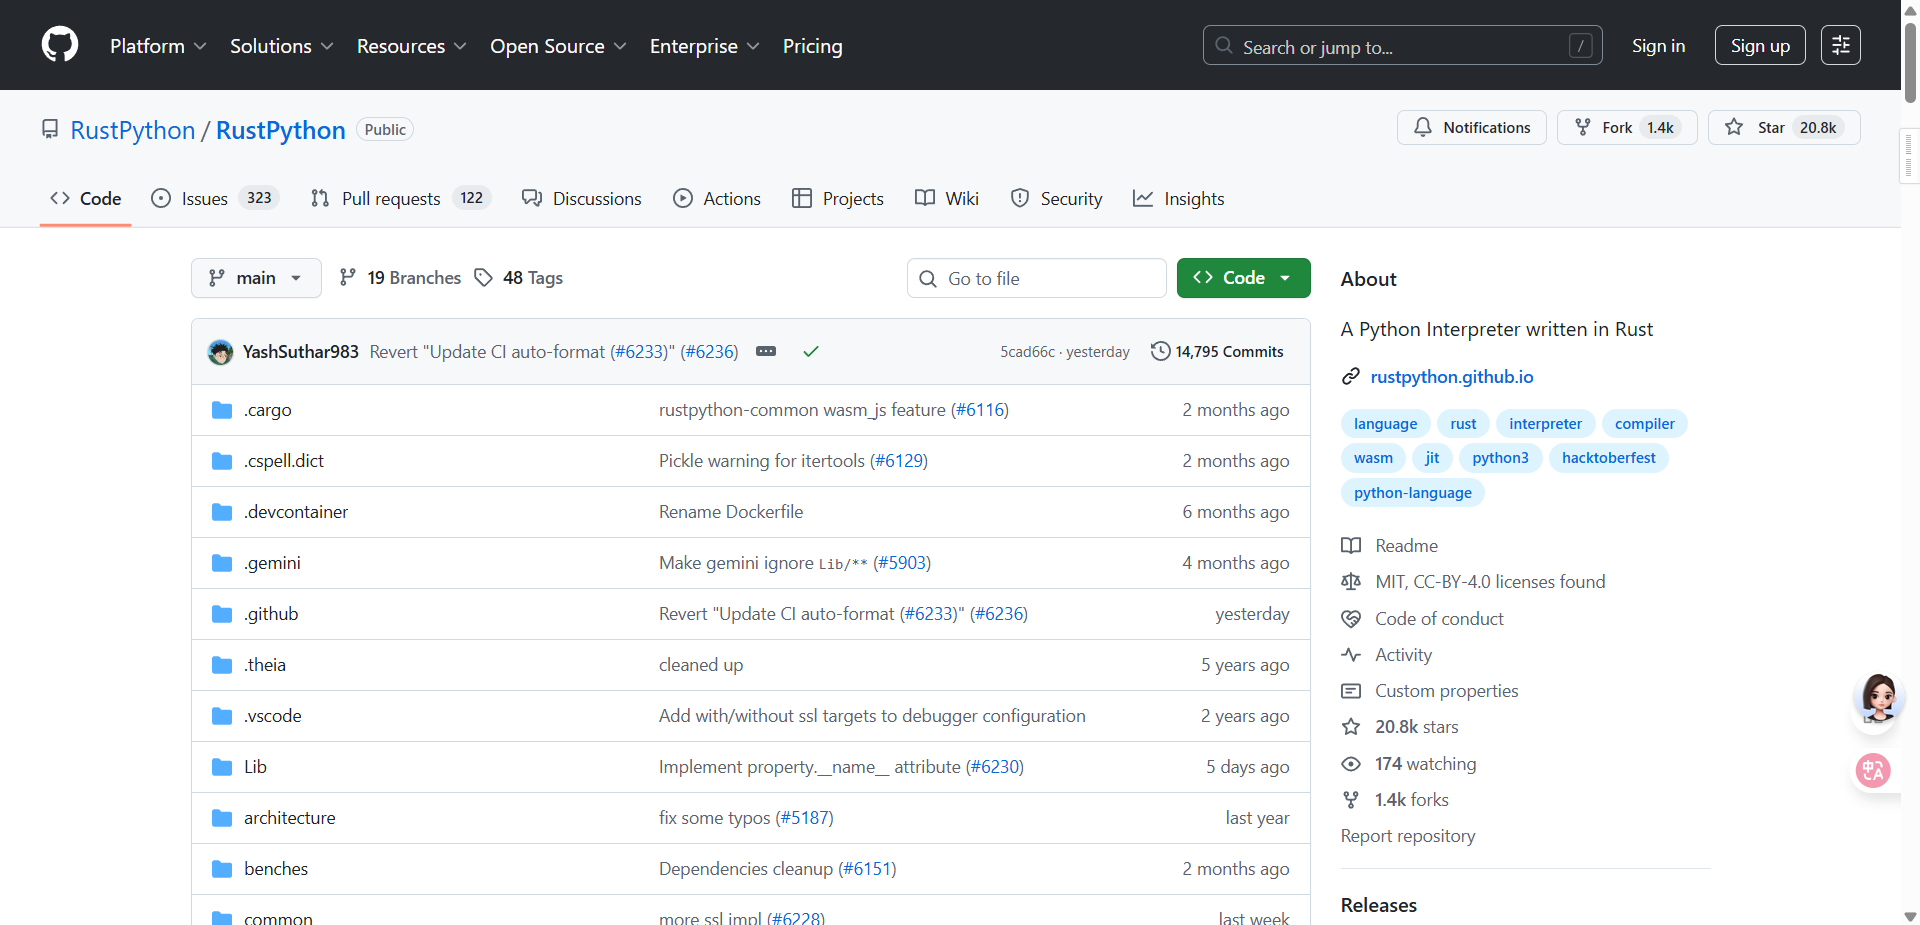Viewport: 1920px width, 925px height.
Task: Open the benches folder icon
Action: pos(222,869)
